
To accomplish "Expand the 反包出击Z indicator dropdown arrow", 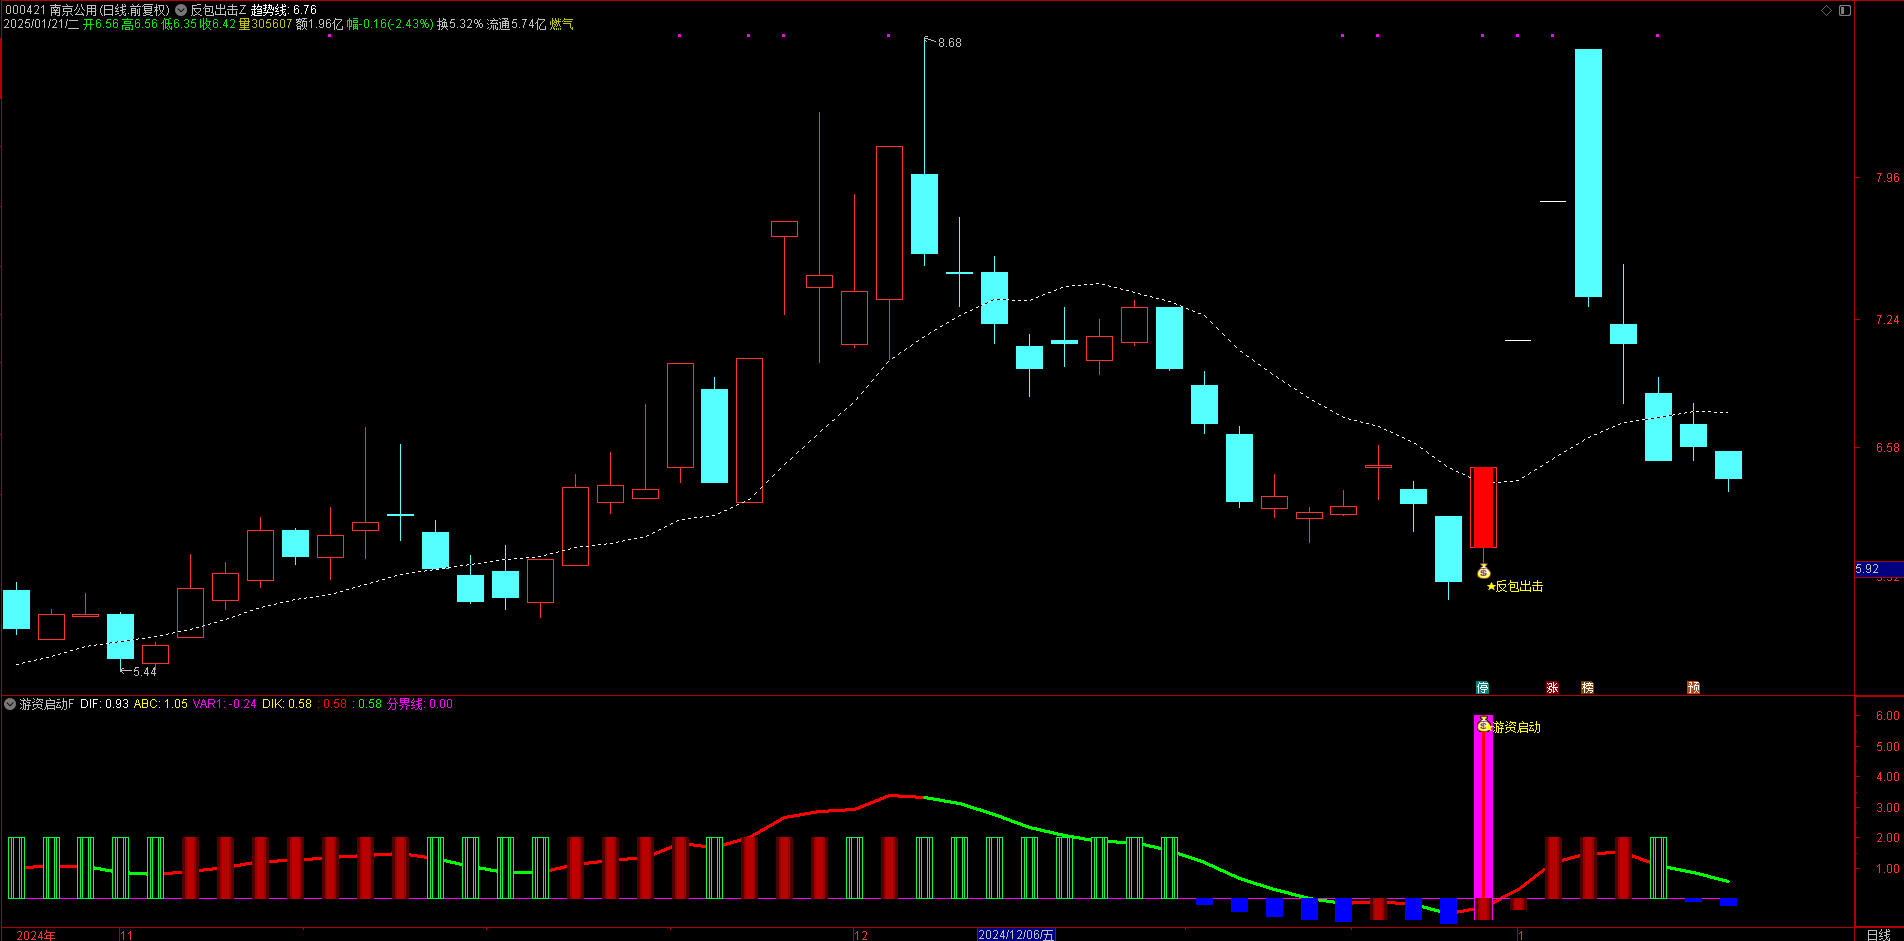I will [181, 10].
